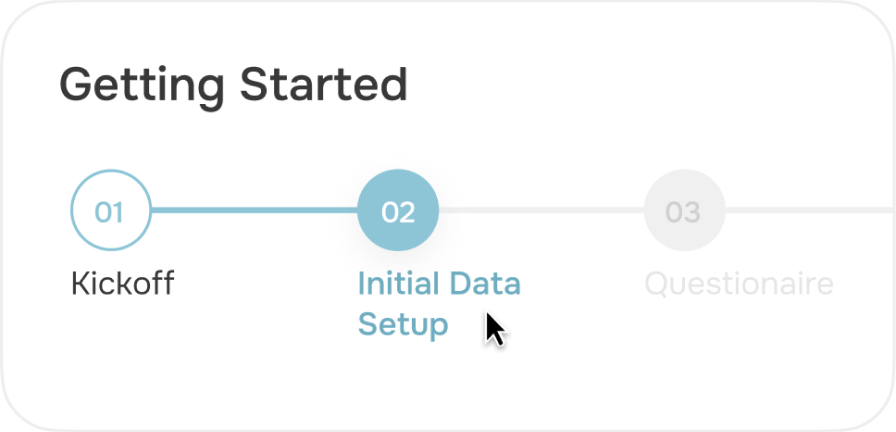Click the word "Started" in the heading
The height and width of the screenshot is (432, 896).
point(323,85)
